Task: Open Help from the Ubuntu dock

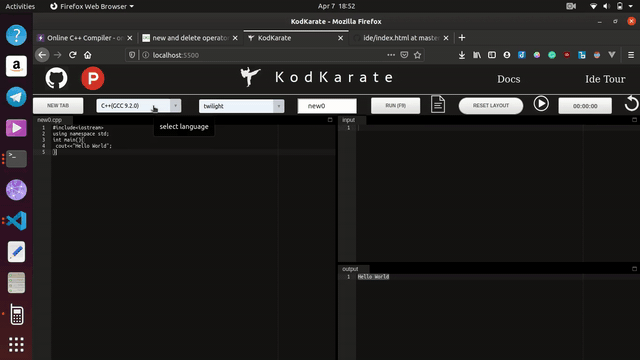Action: click(x=16, y=35)
